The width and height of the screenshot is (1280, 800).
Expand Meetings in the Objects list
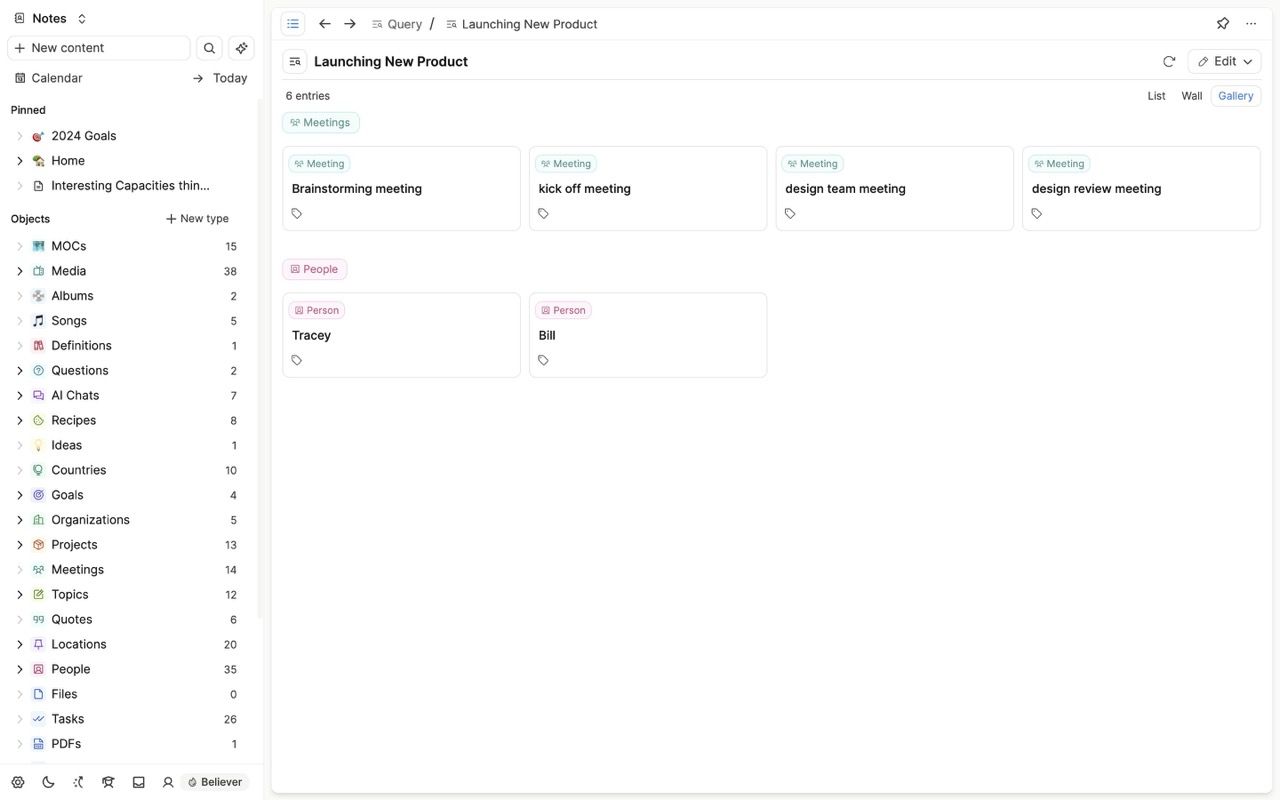[x=19, y=569]
